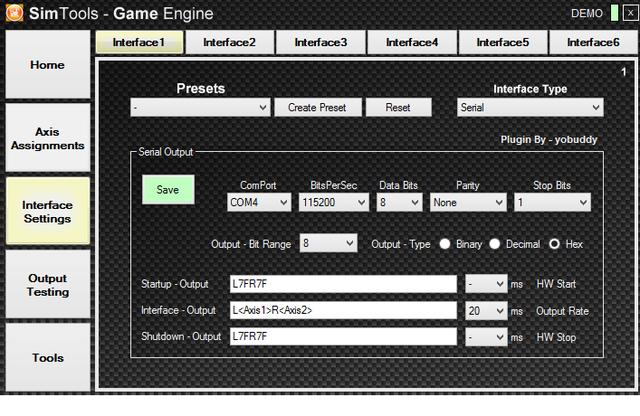Click the green Save button
This screenshot has width=640, height=416.
pyautogui.click(x=168, y=189)
